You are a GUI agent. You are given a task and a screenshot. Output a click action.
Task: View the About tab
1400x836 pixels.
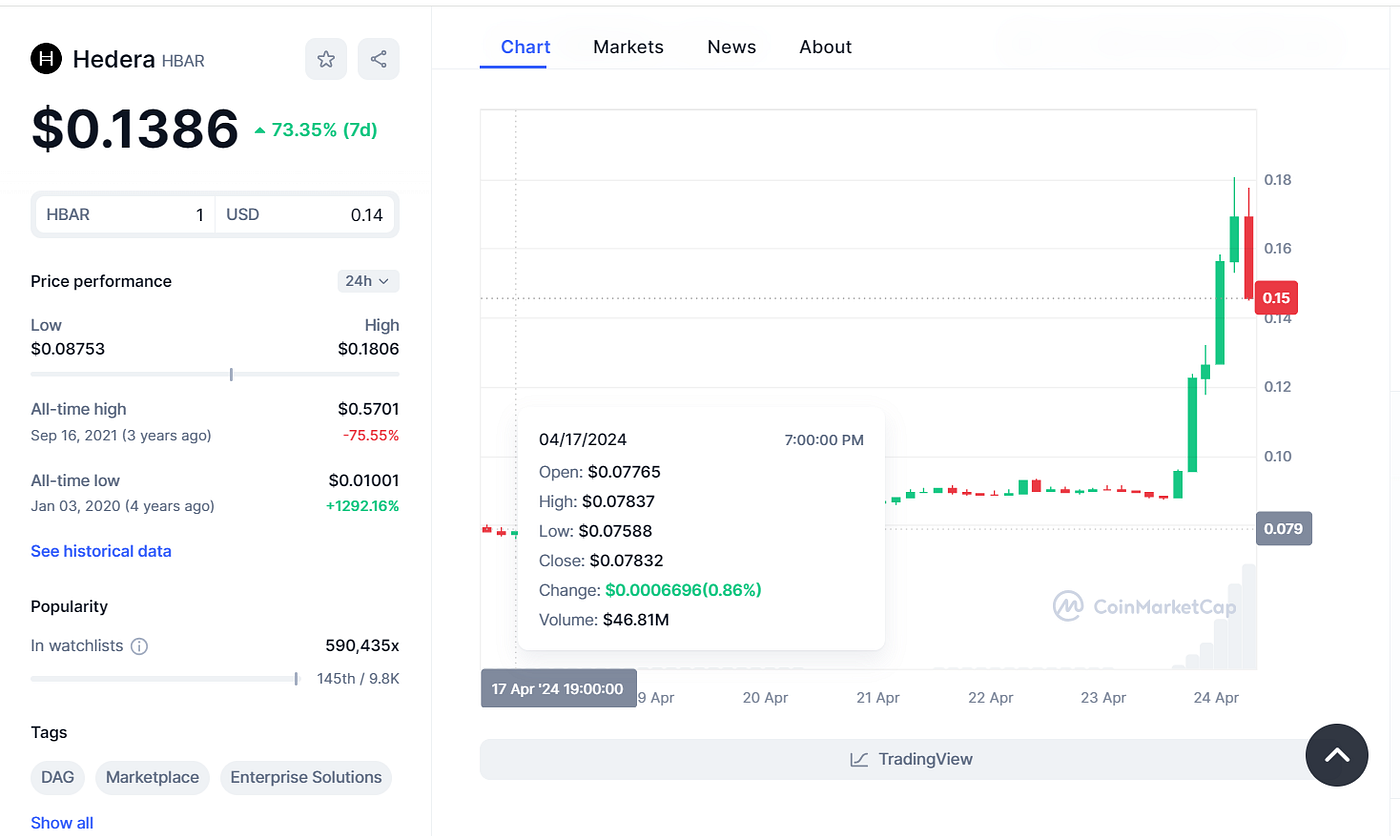(825, 46)
